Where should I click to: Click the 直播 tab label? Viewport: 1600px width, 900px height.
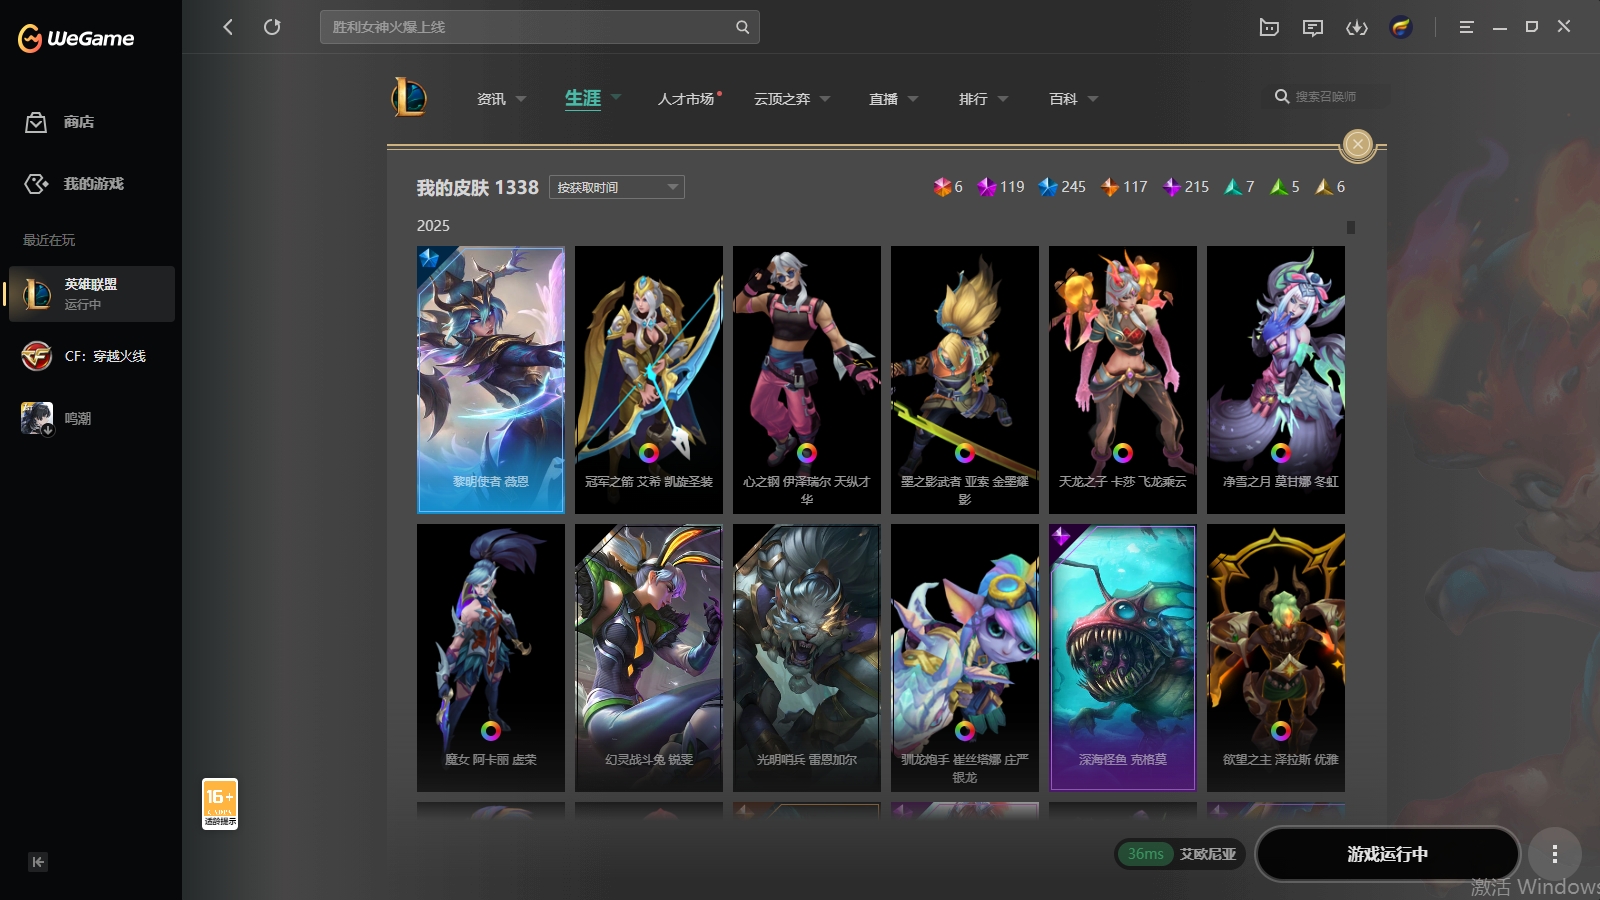(x=883, y=99)
